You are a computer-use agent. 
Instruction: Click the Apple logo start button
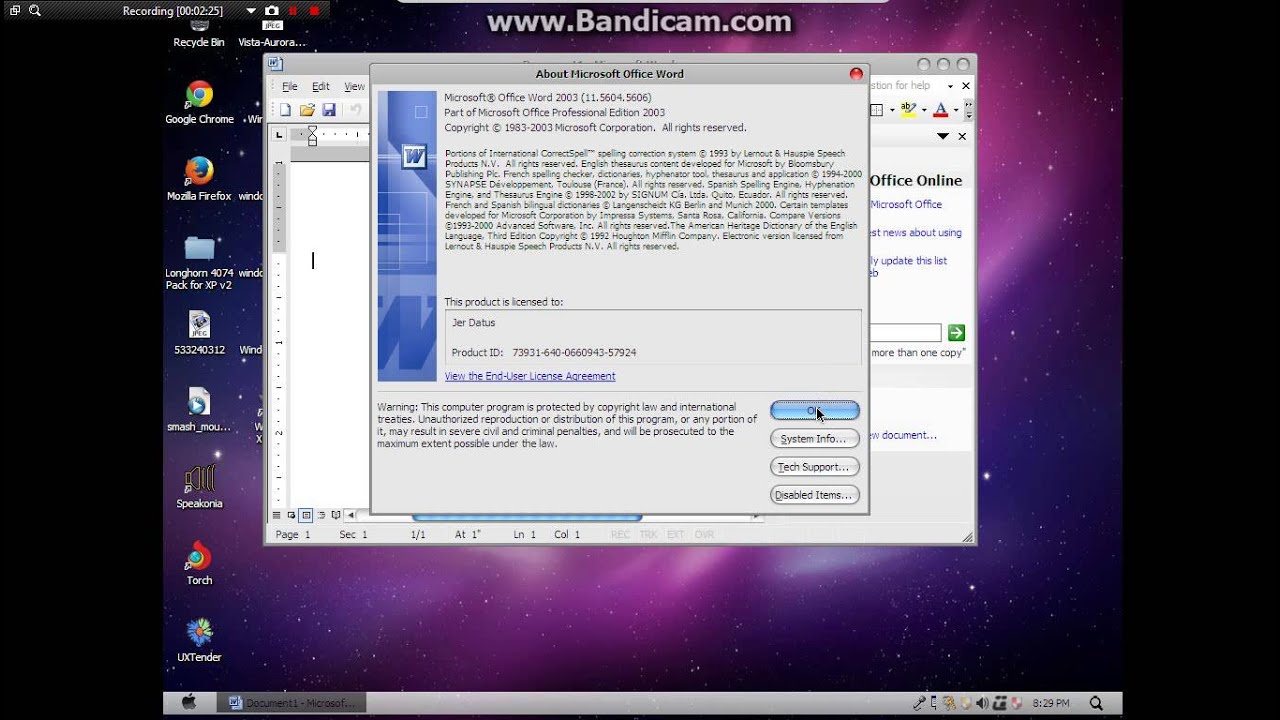[189, 703]
